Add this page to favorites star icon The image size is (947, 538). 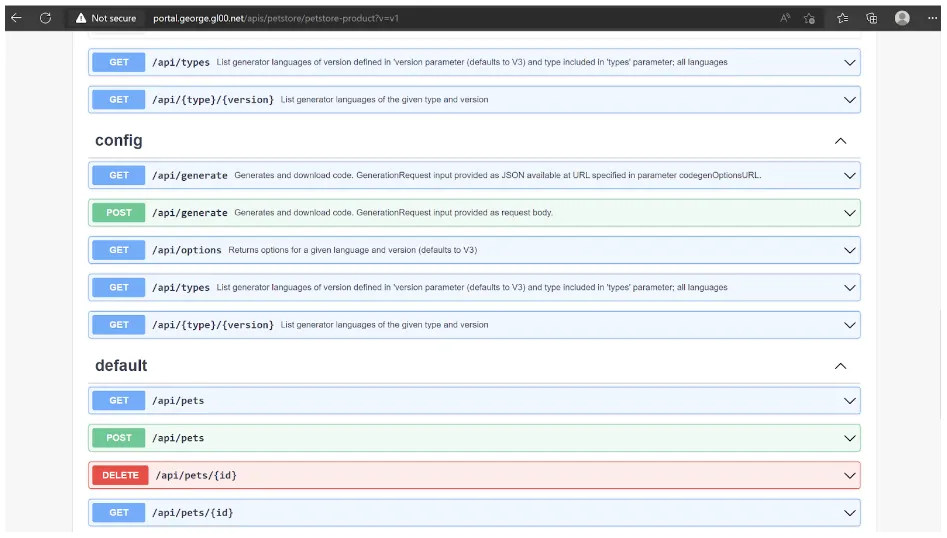tap(809, 18)
